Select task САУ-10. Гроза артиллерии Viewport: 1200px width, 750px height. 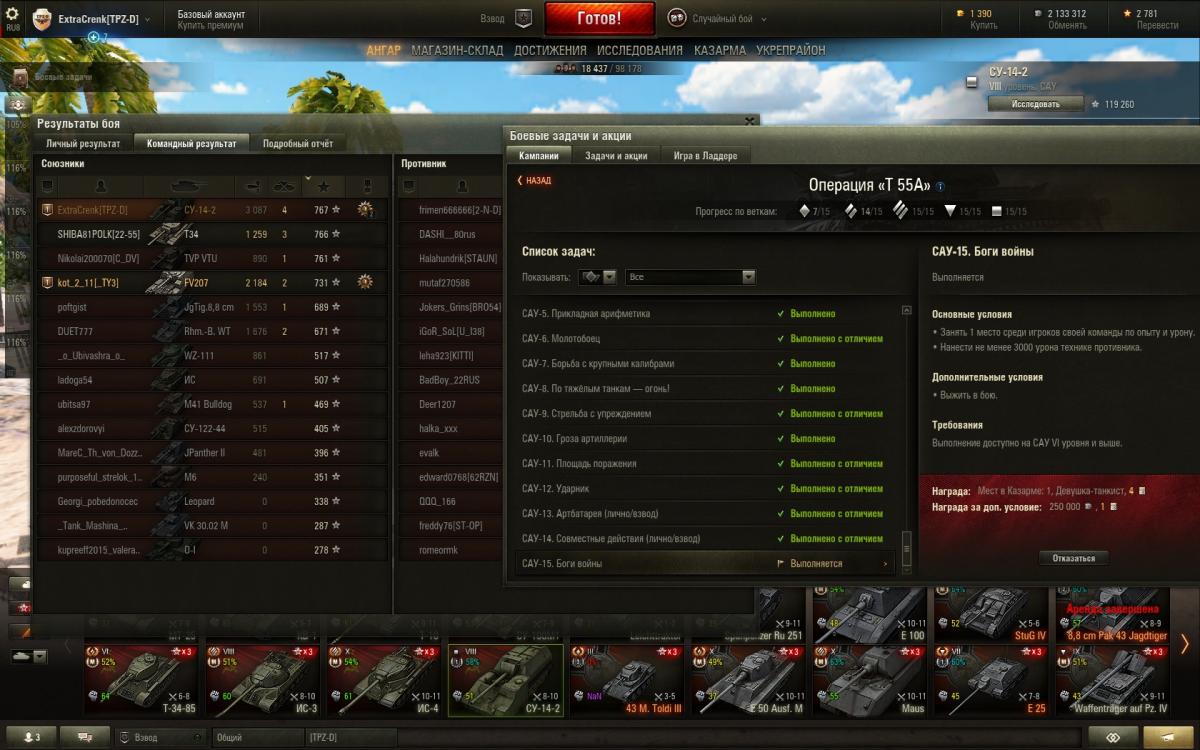click(x=706, y=439)
